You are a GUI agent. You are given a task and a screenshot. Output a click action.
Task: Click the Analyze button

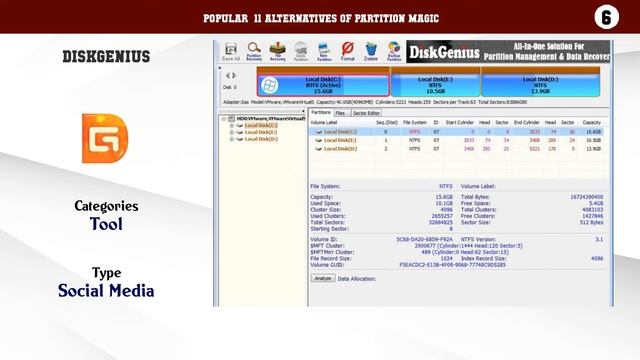click(323, 278)
